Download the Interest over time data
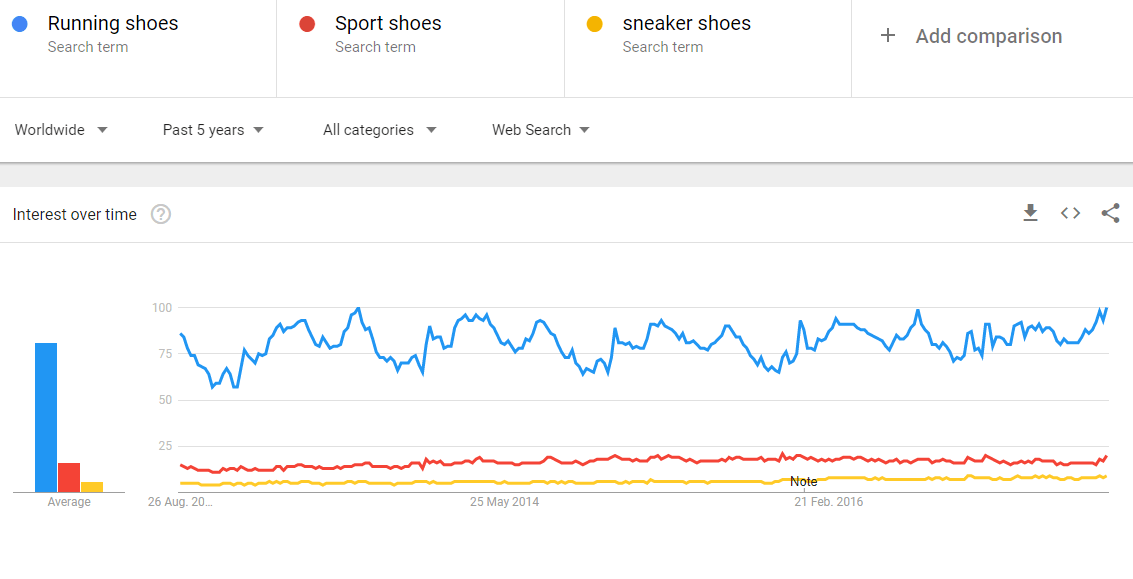The width and height of the screenshot is (1133, 579). pyautogui.click(x=1030, y=213)
